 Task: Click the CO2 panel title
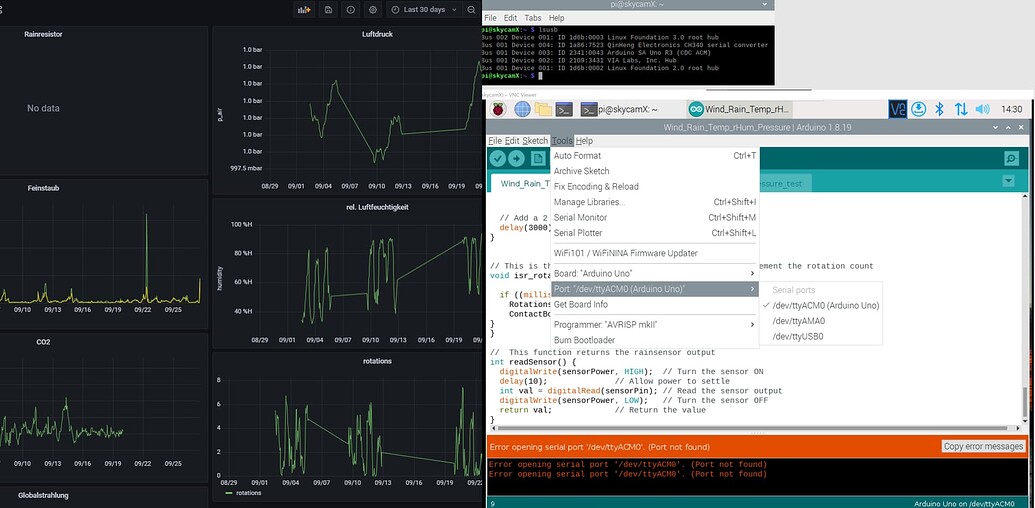tap(44, 342)
